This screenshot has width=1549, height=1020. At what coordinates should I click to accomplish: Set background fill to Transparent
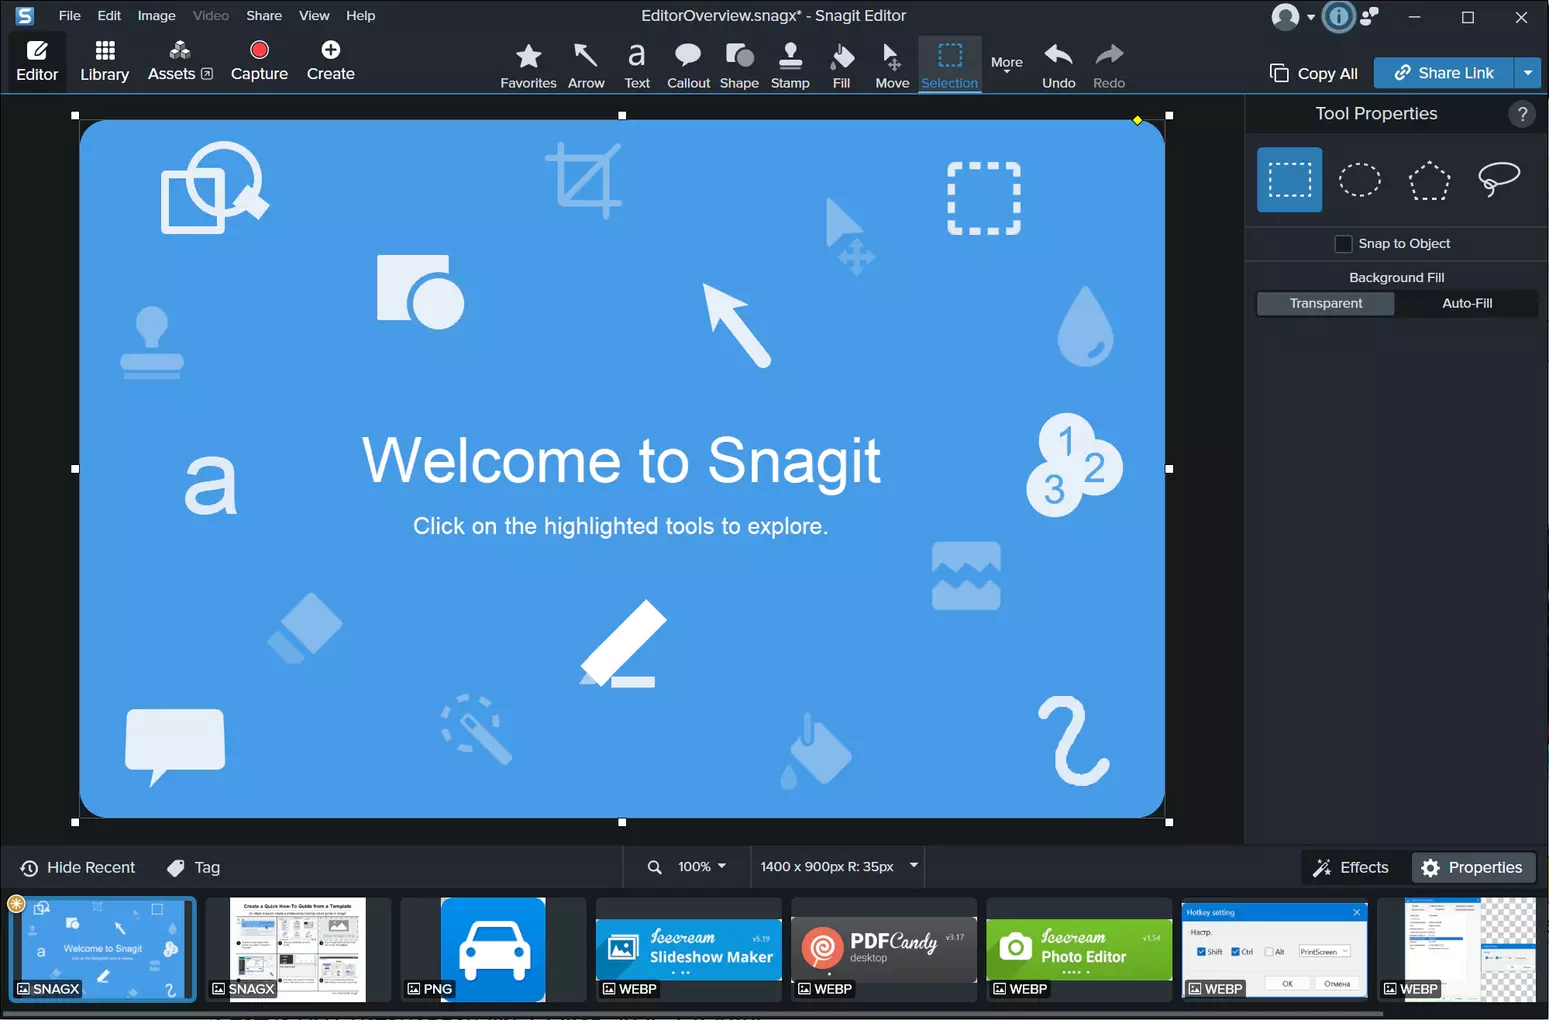pos(1325,303)
